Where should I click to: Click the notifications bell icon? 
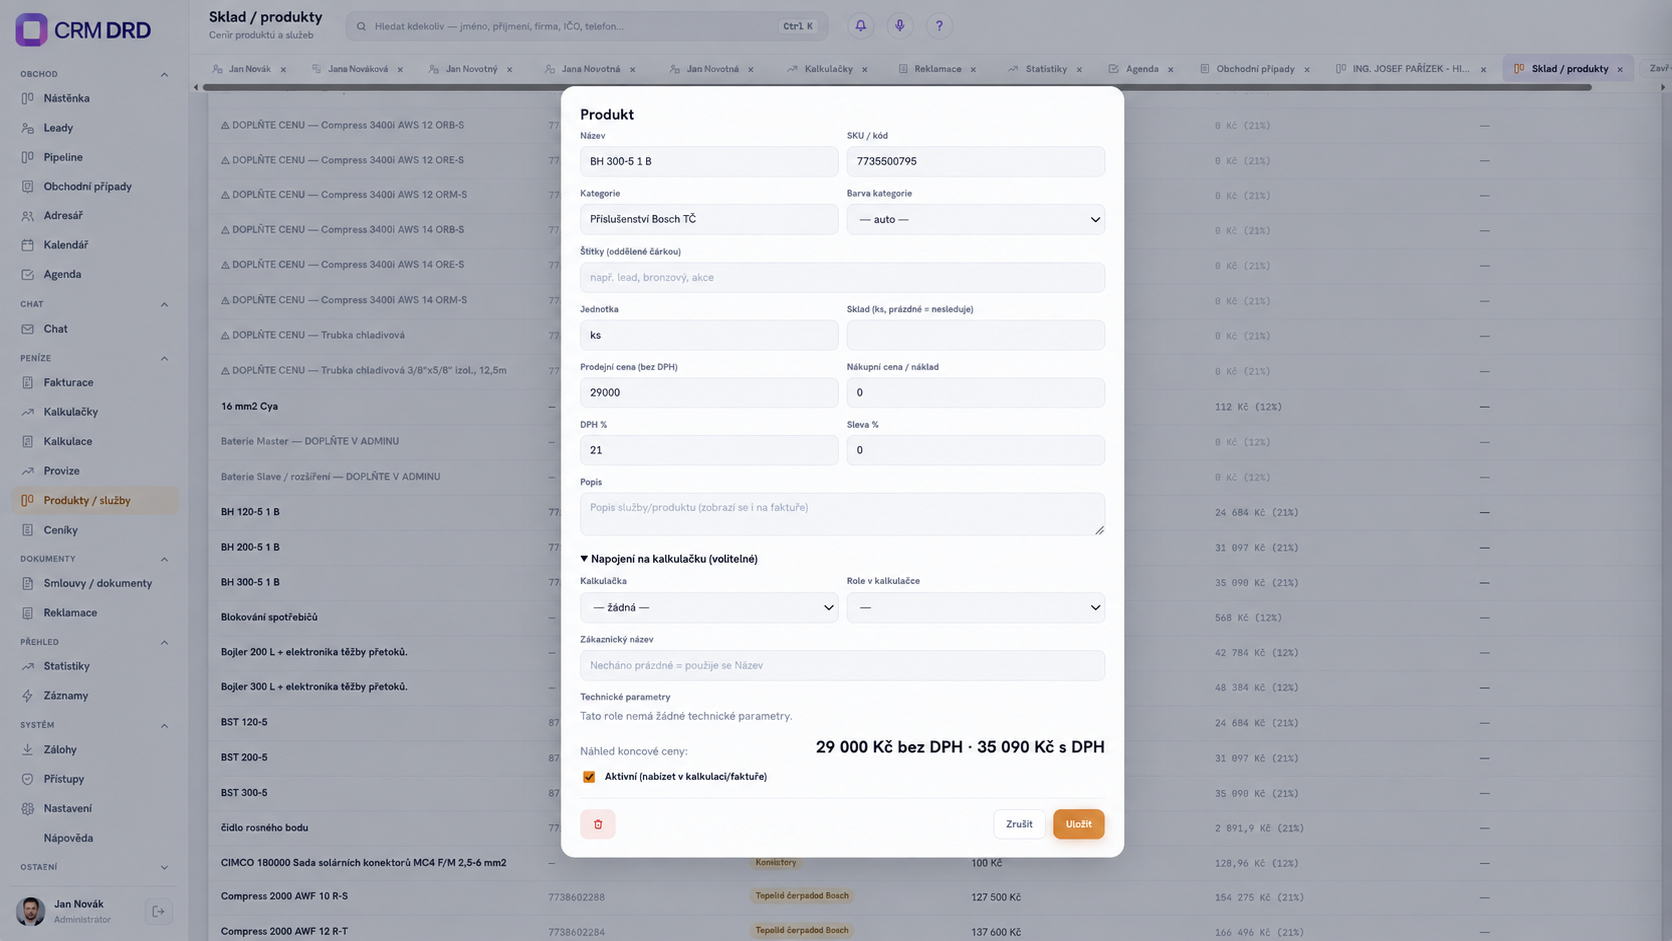[x=860, y=26]
